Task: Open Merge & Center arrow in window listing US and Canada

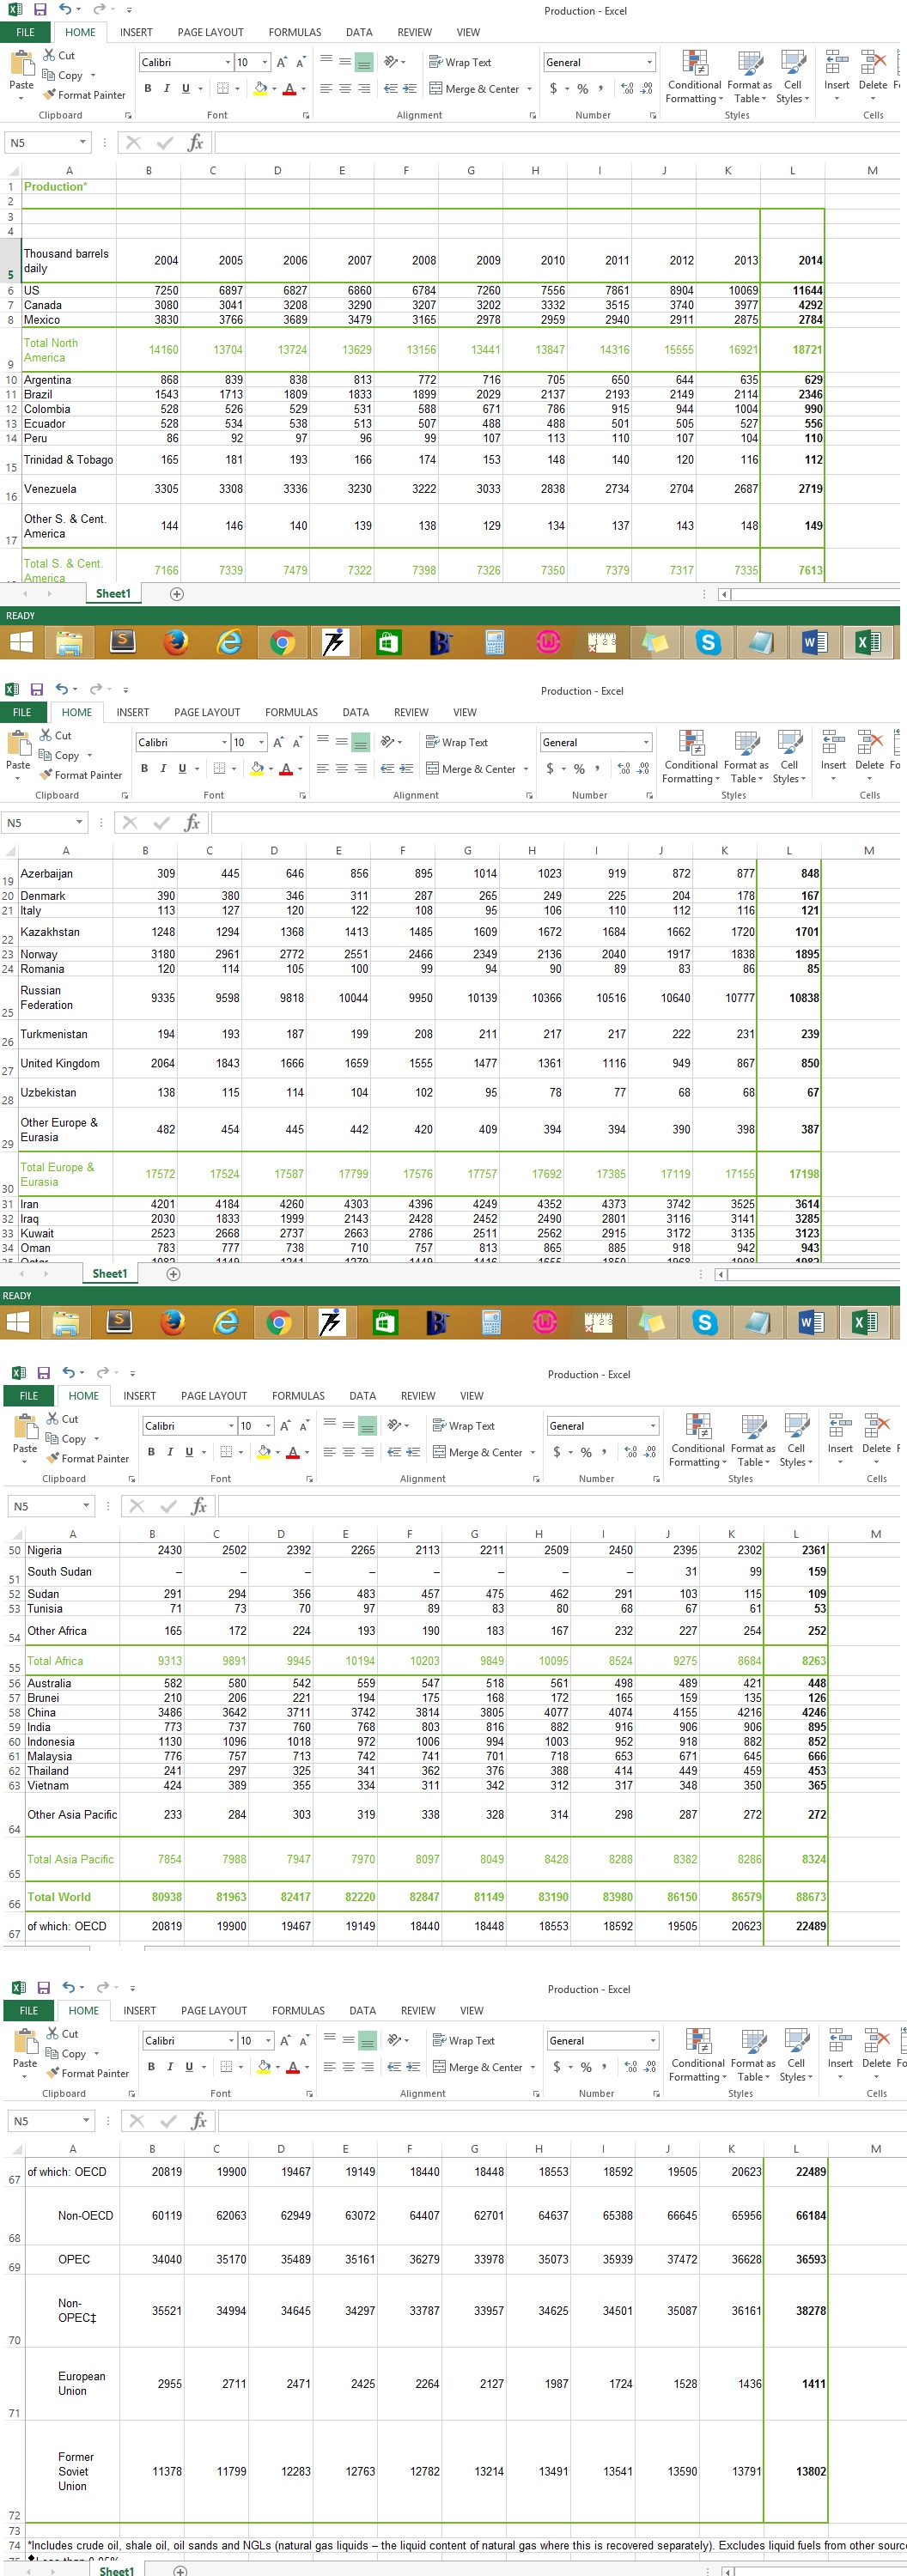Action: 531,89
